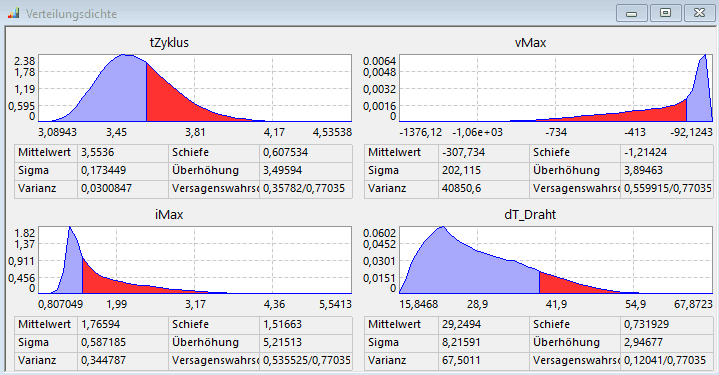The width and height of the screenshot is (719, 375).
Task: Click tZyklus axis minimum label 3,08943
Action: (57, 132)
